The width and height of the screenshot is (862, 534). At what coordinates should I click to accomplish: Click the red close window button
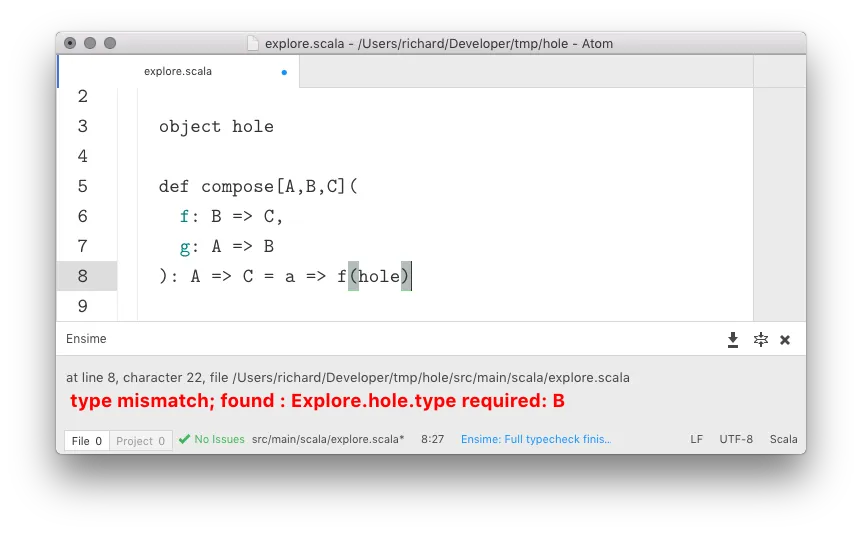click(x=70, y=43)
